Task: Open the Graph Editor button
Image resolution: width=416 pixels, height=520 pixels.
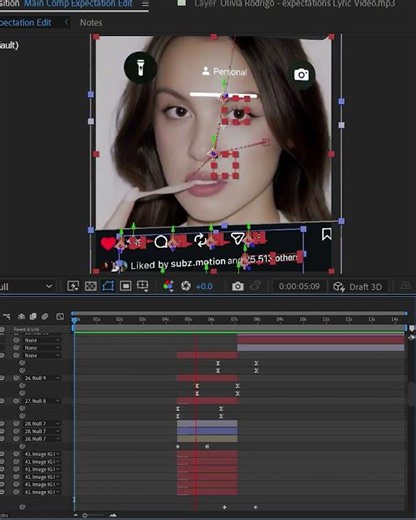Action: click(60, 316)
